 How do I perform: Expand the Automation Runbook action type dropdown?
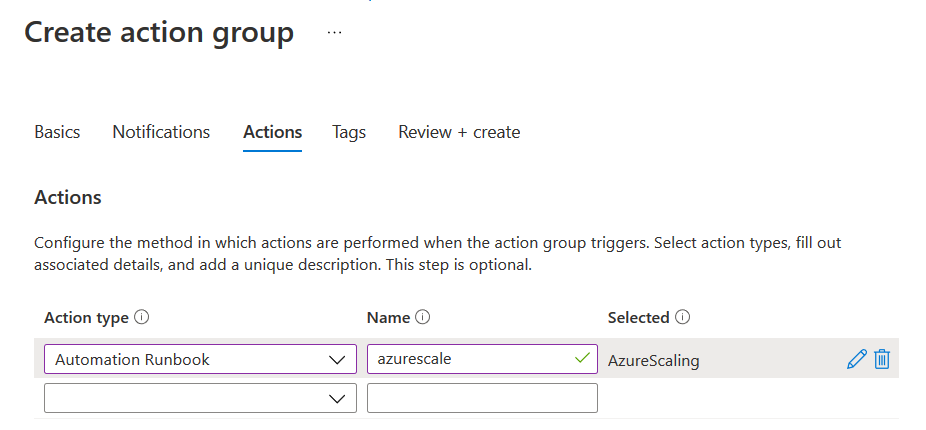336,360
